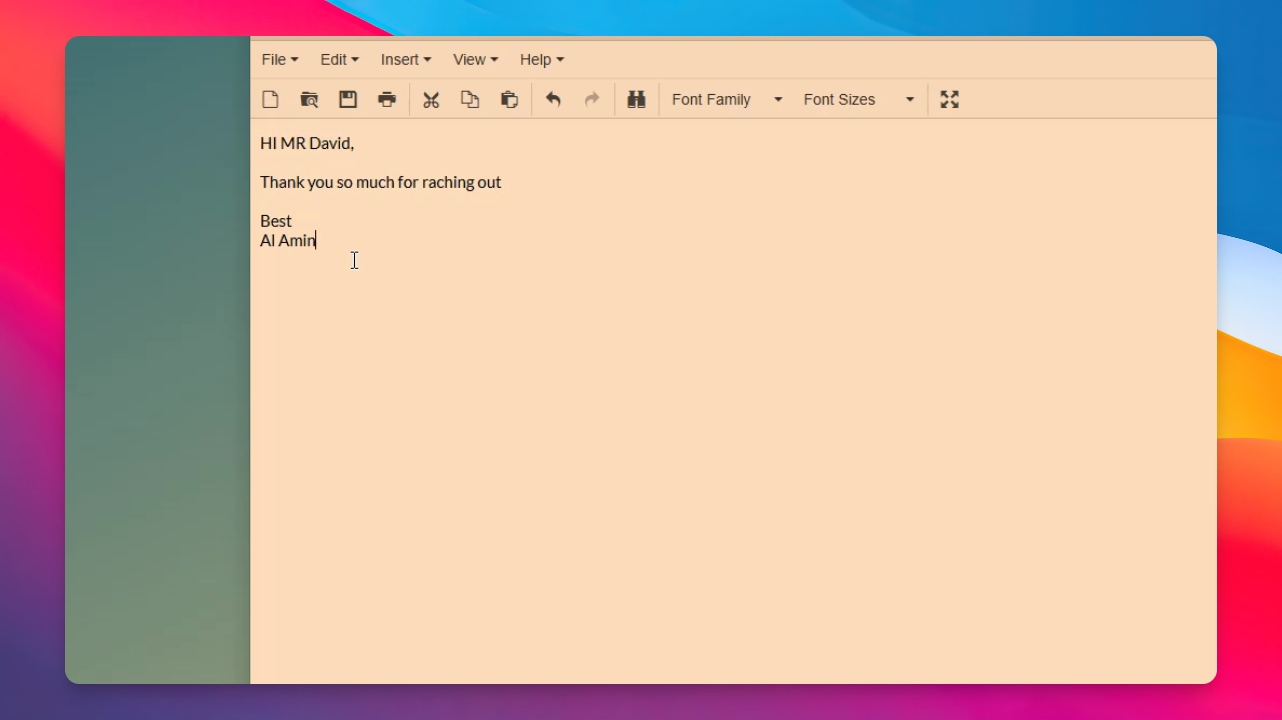Open the Help menu

(x=542, y=60)
